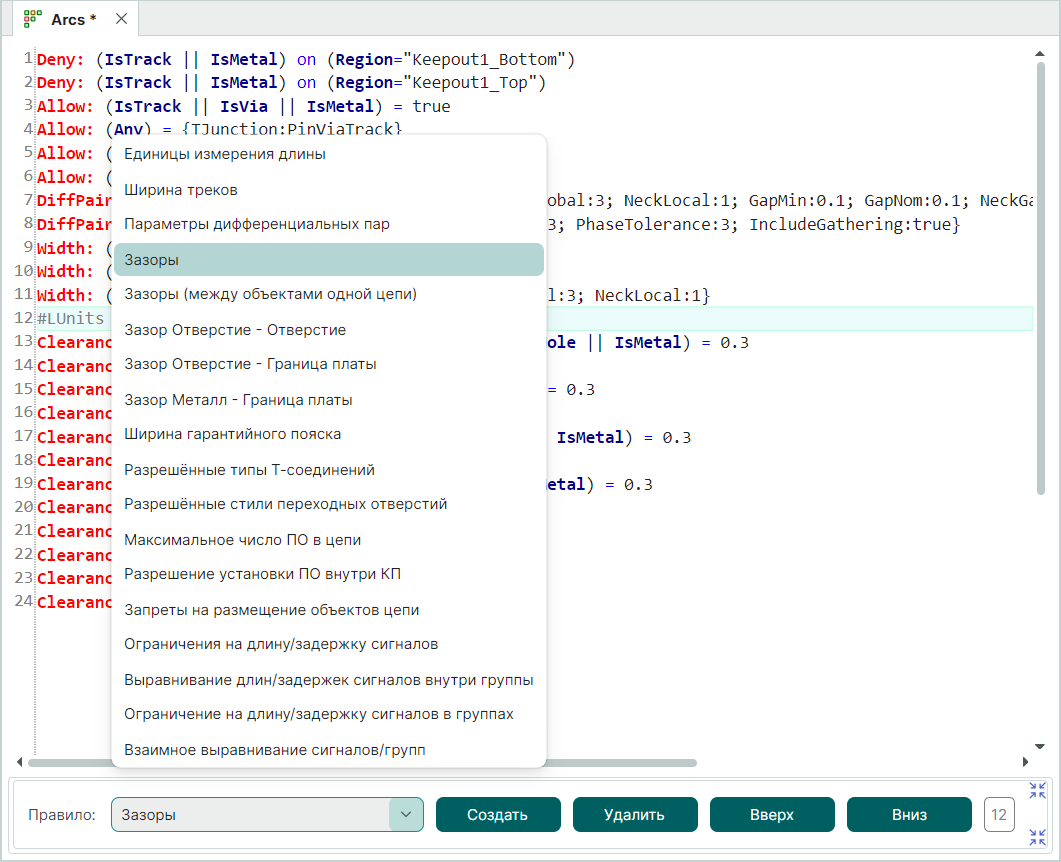Viewport: 1061px width, 862px height.
Task: Click the Вверх button
Action: [772, 814]
